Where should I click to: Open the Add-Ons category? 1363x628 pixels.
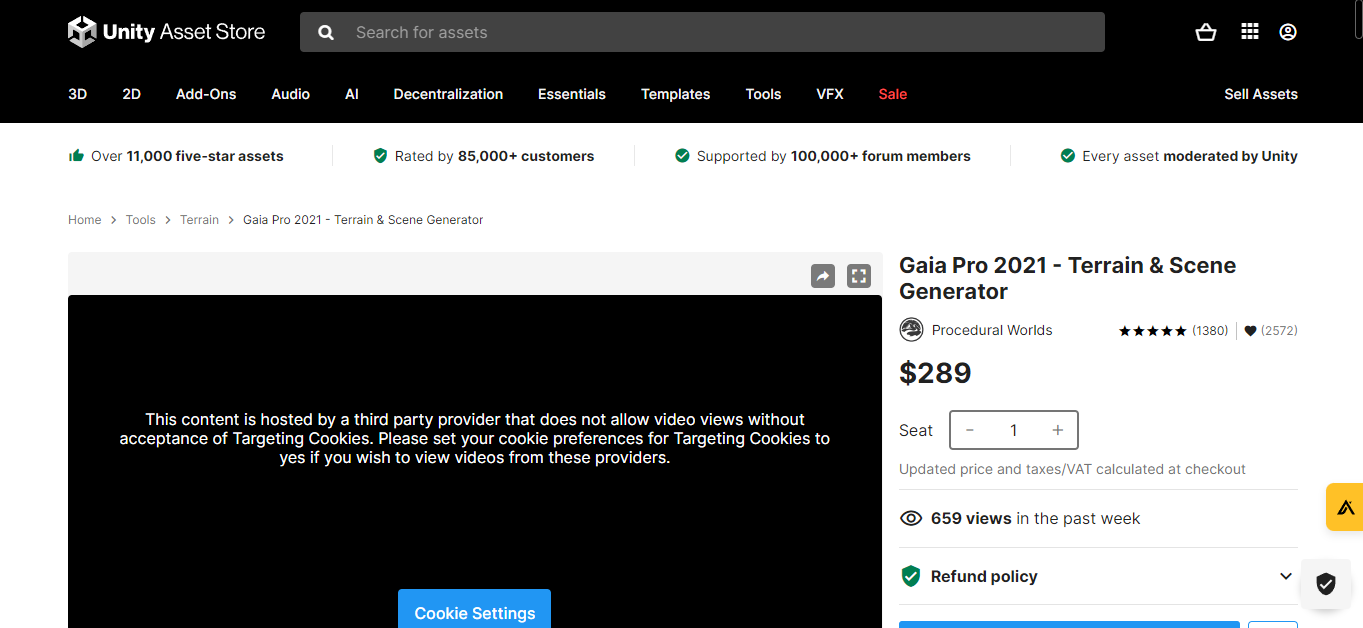coord(206,94)
